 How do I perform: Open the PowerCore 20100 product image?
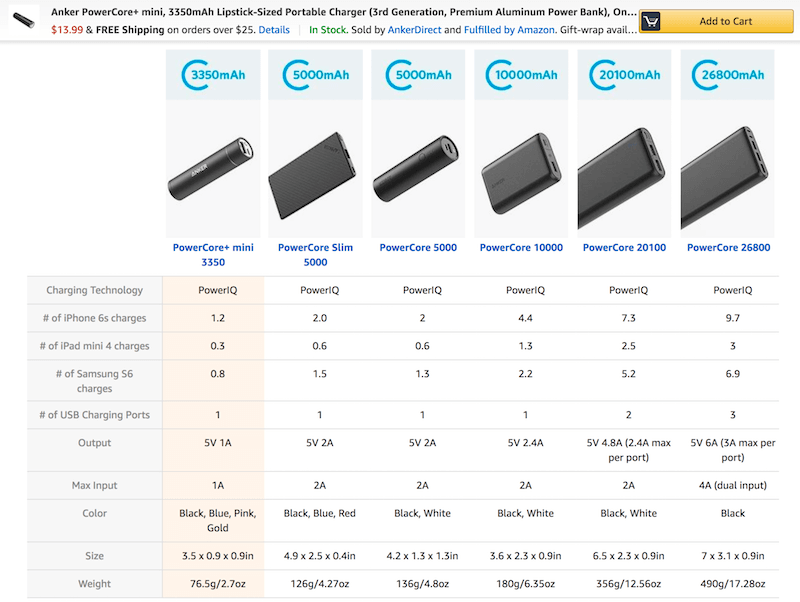click(x=624, y=170)
